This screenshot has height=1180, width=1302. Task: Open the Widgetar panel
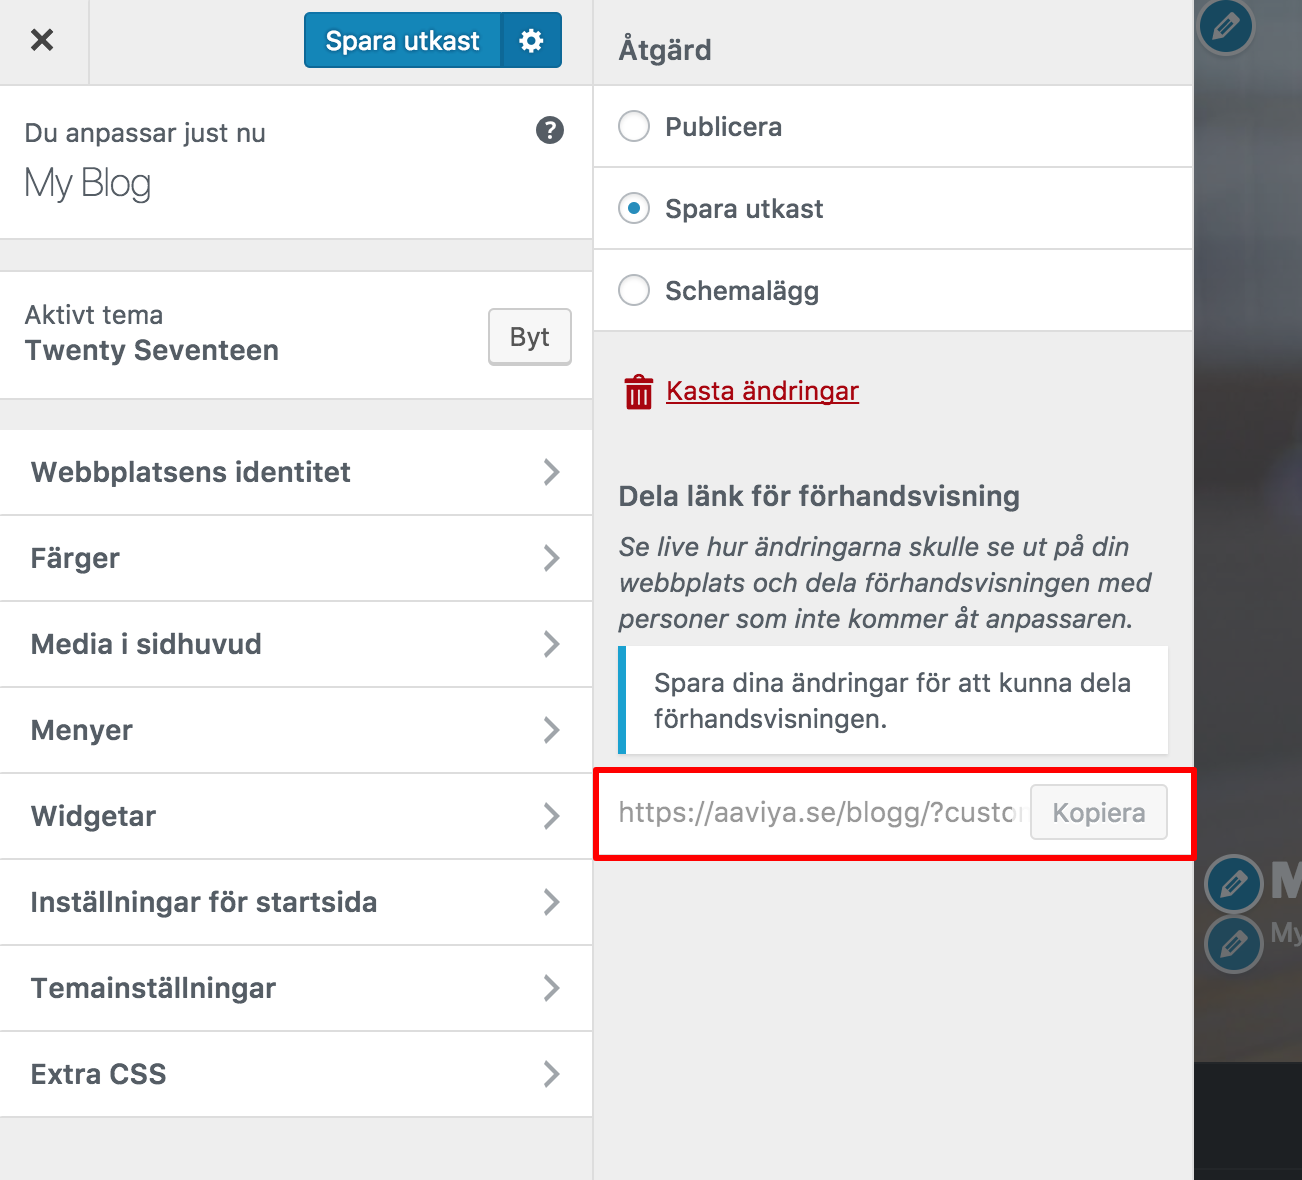(296, 816)
